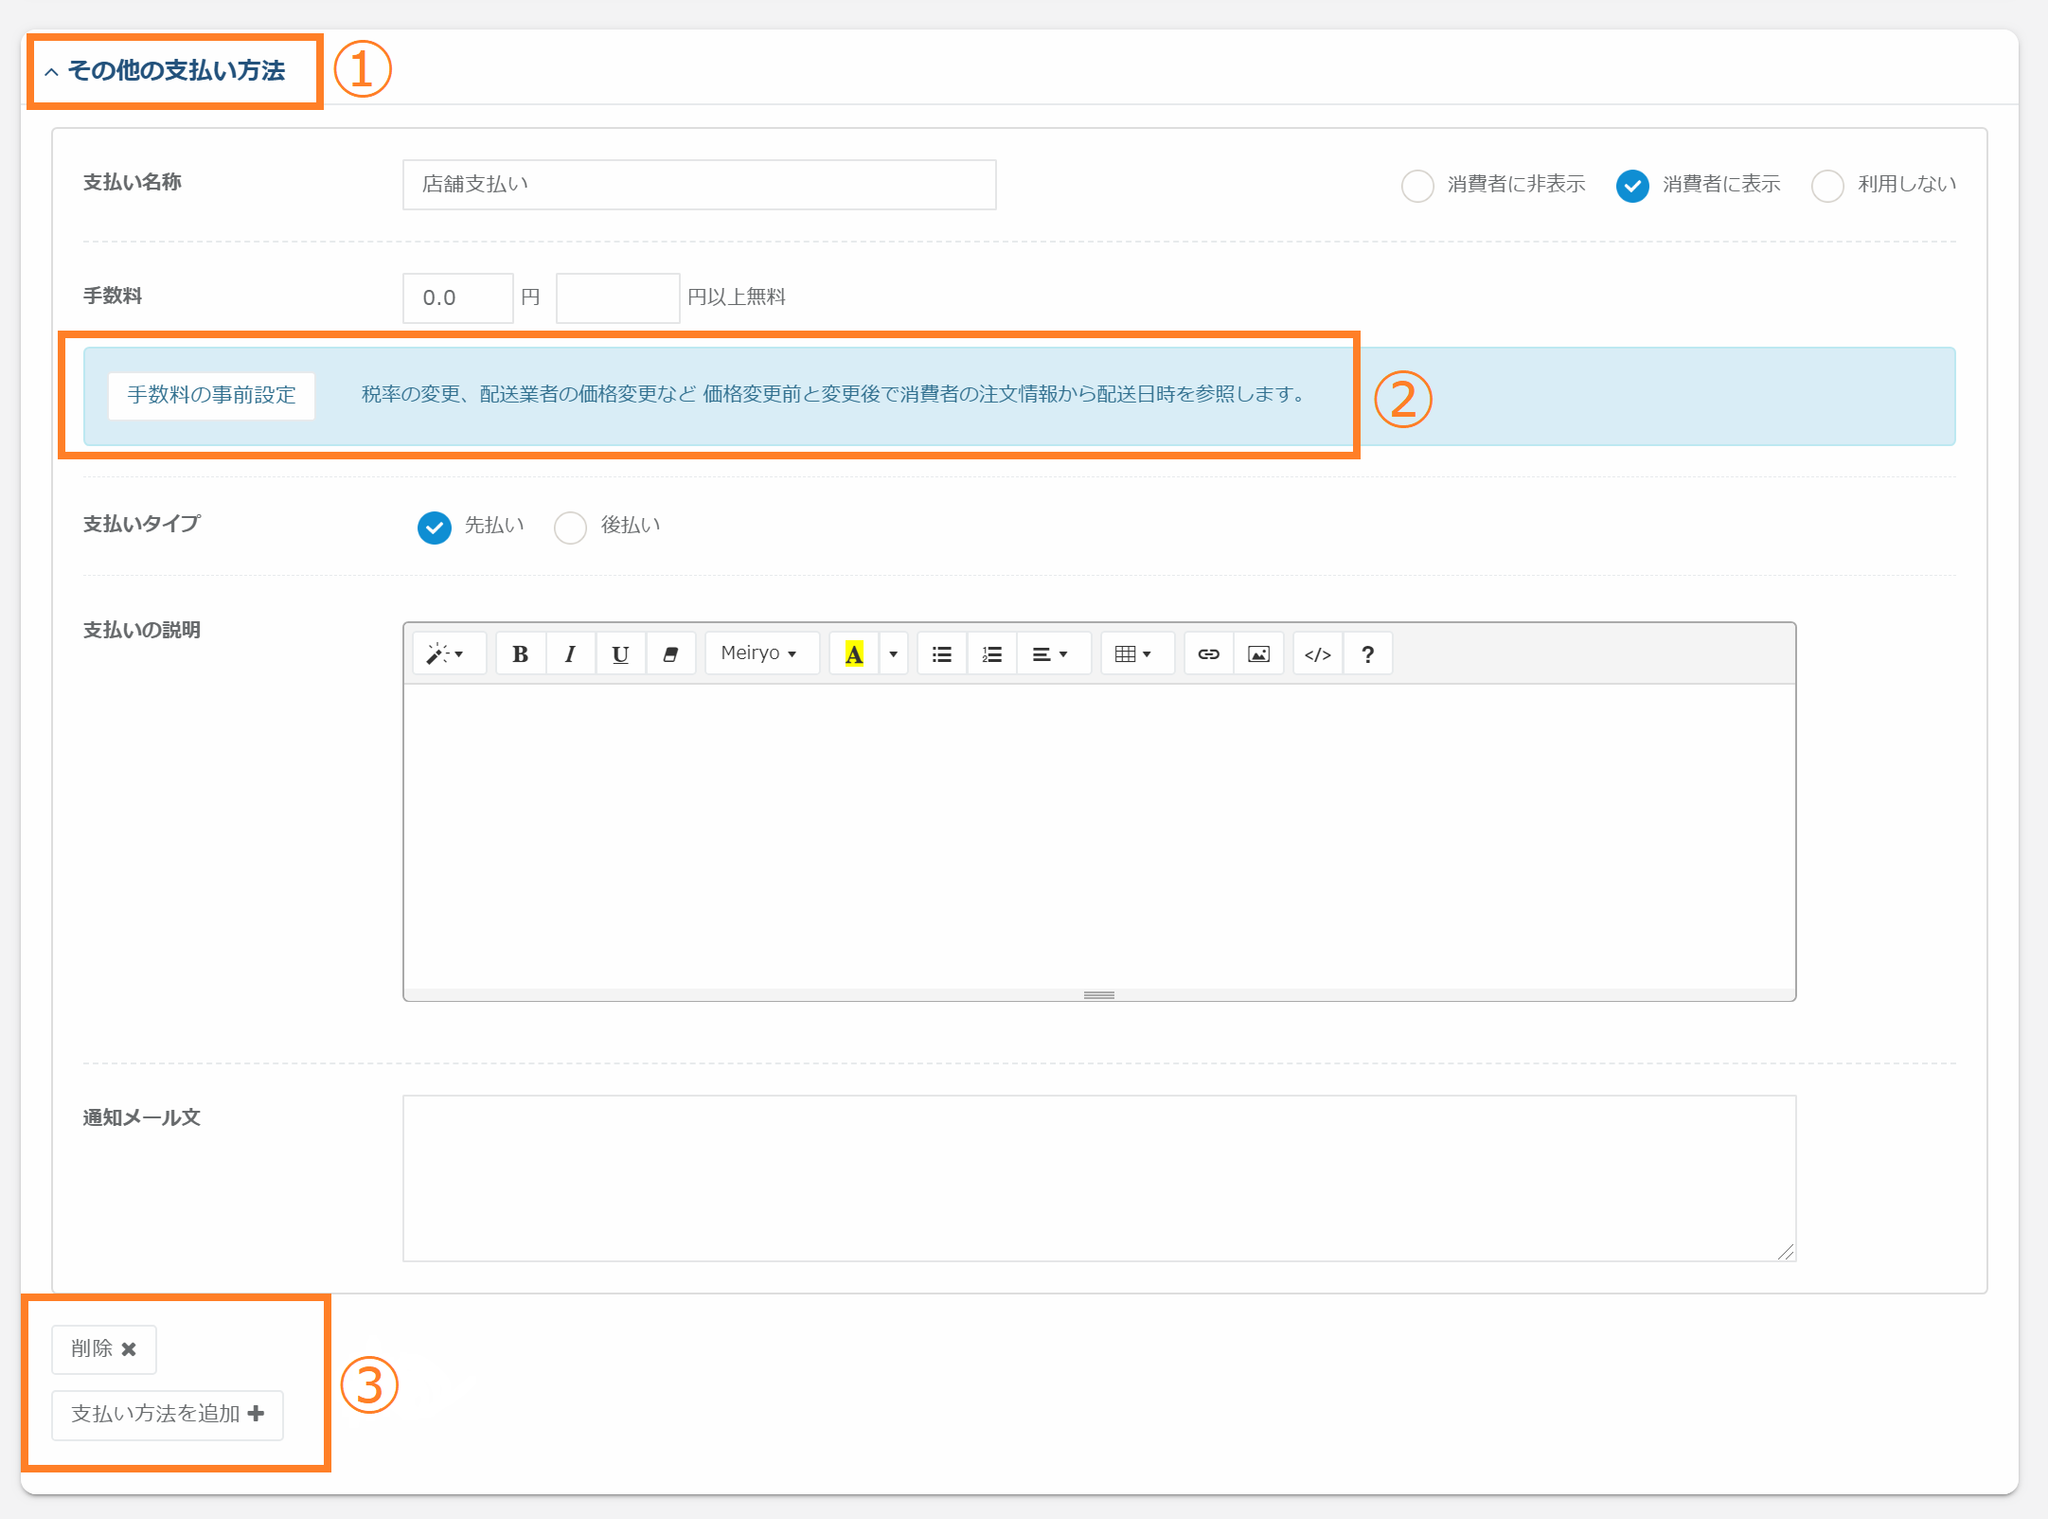Click the eraser clear-formatting icon

(670, 654)
